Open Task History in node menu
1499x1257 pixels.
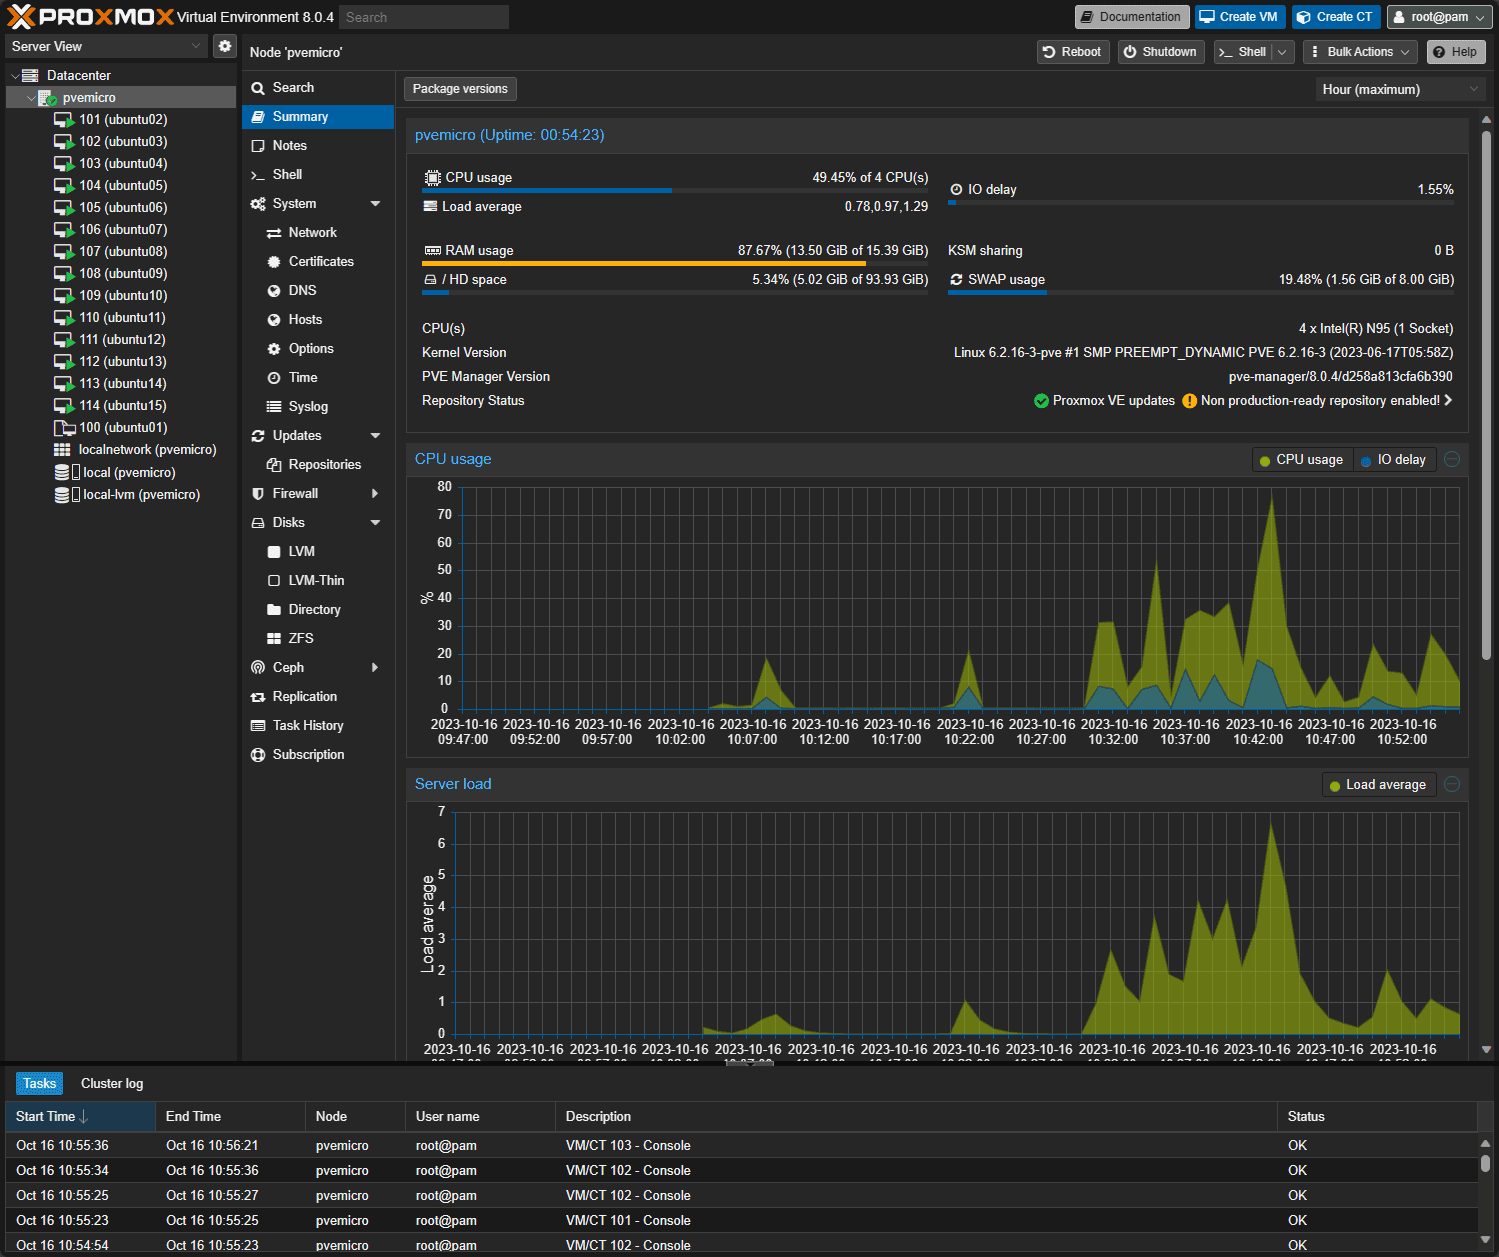click(308, 726)
